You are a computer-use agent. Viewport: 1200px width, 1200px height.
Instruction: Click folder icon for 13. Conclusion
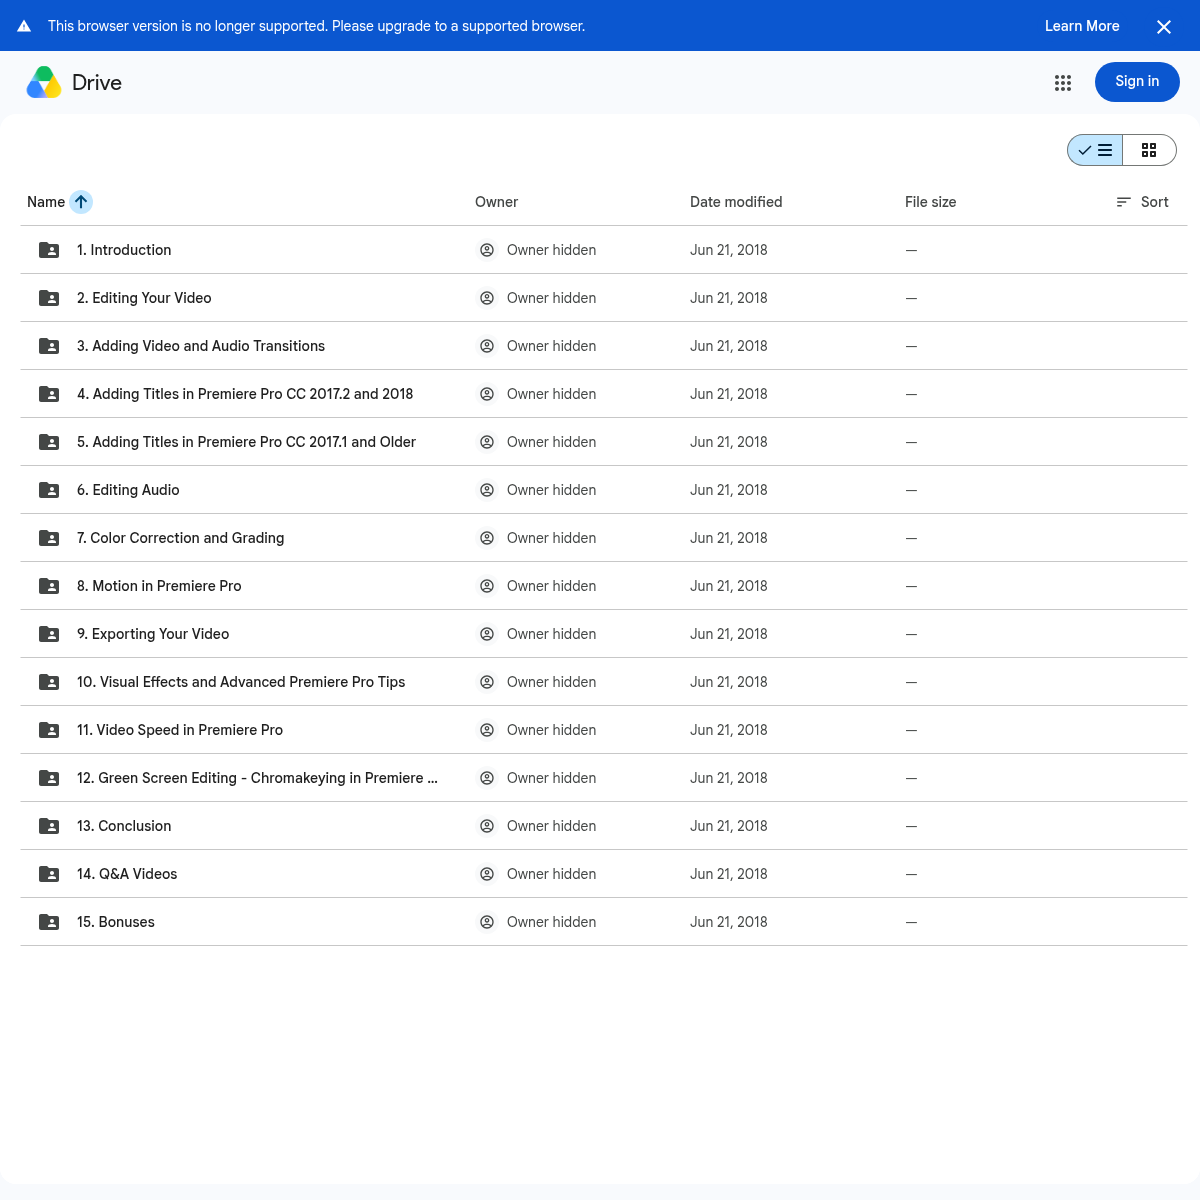pyautogui.click(x=49, y=826)
